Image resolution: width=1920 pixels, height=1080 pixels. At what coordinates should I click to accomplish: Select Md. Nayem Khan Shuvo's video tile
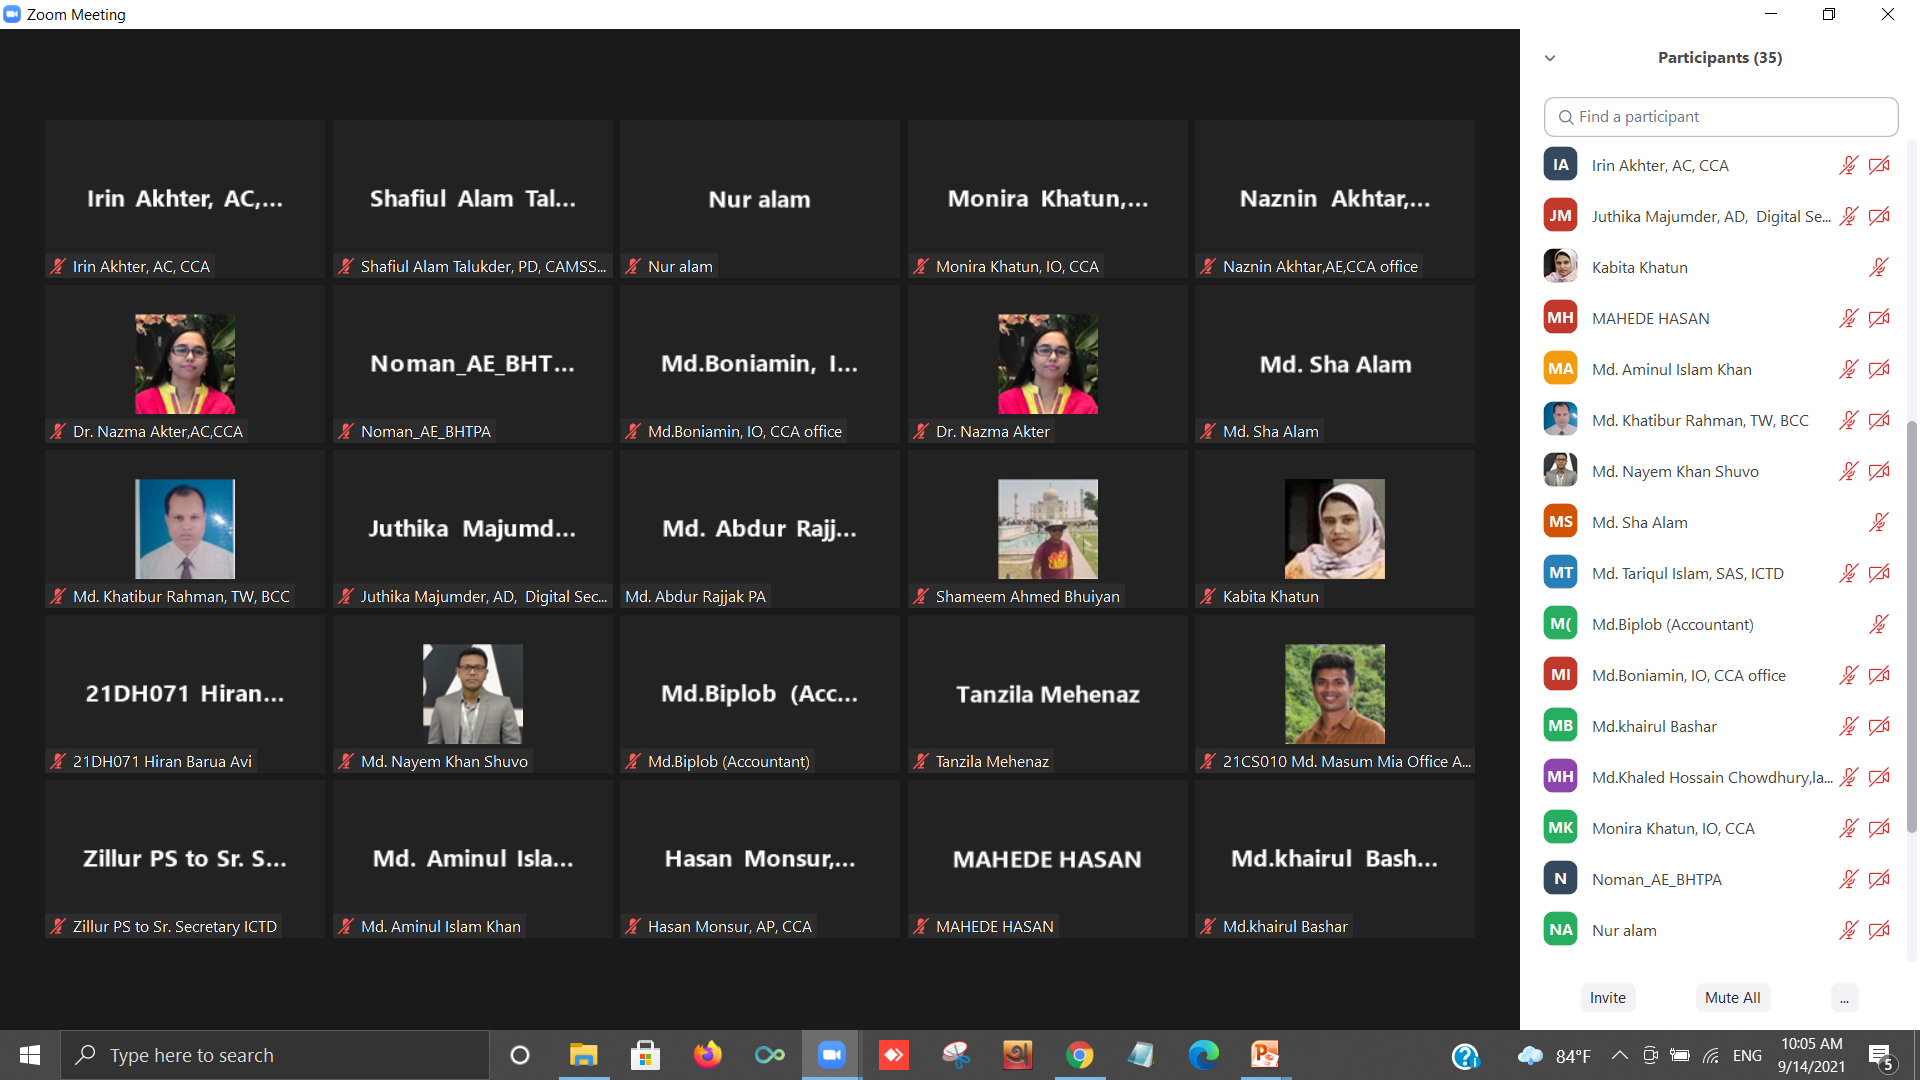point(472,694)
